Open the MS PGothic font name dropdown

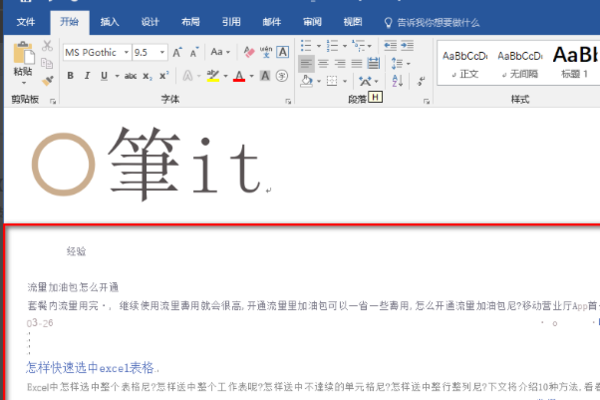tap(126, 52)
